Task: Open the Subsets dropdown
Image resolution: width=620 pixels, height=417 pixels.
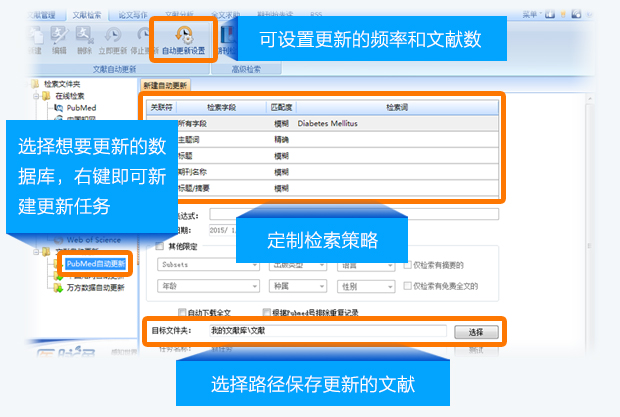Action: click(x=208, y=264)
